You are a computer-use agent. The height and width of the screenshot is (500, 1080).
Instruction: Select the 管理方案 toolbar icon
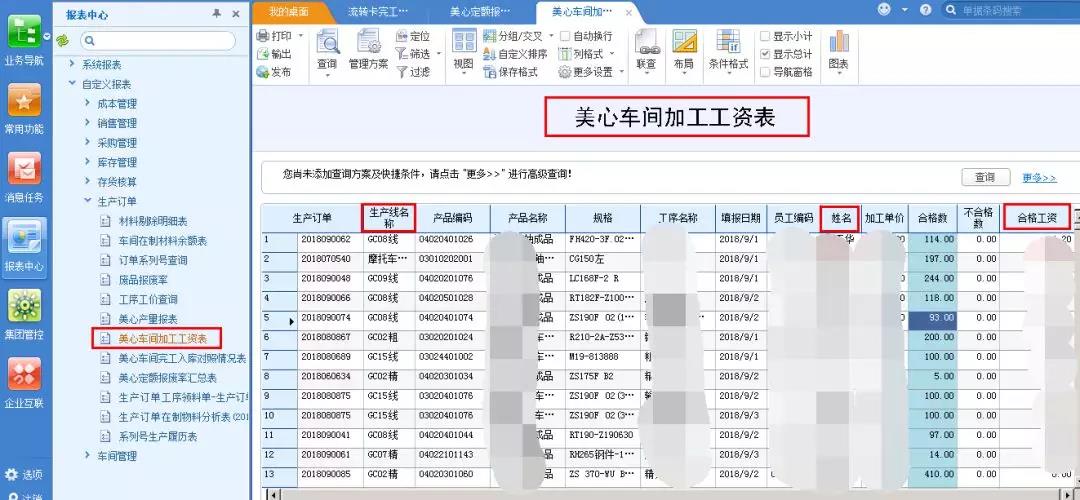coord(368,41)
